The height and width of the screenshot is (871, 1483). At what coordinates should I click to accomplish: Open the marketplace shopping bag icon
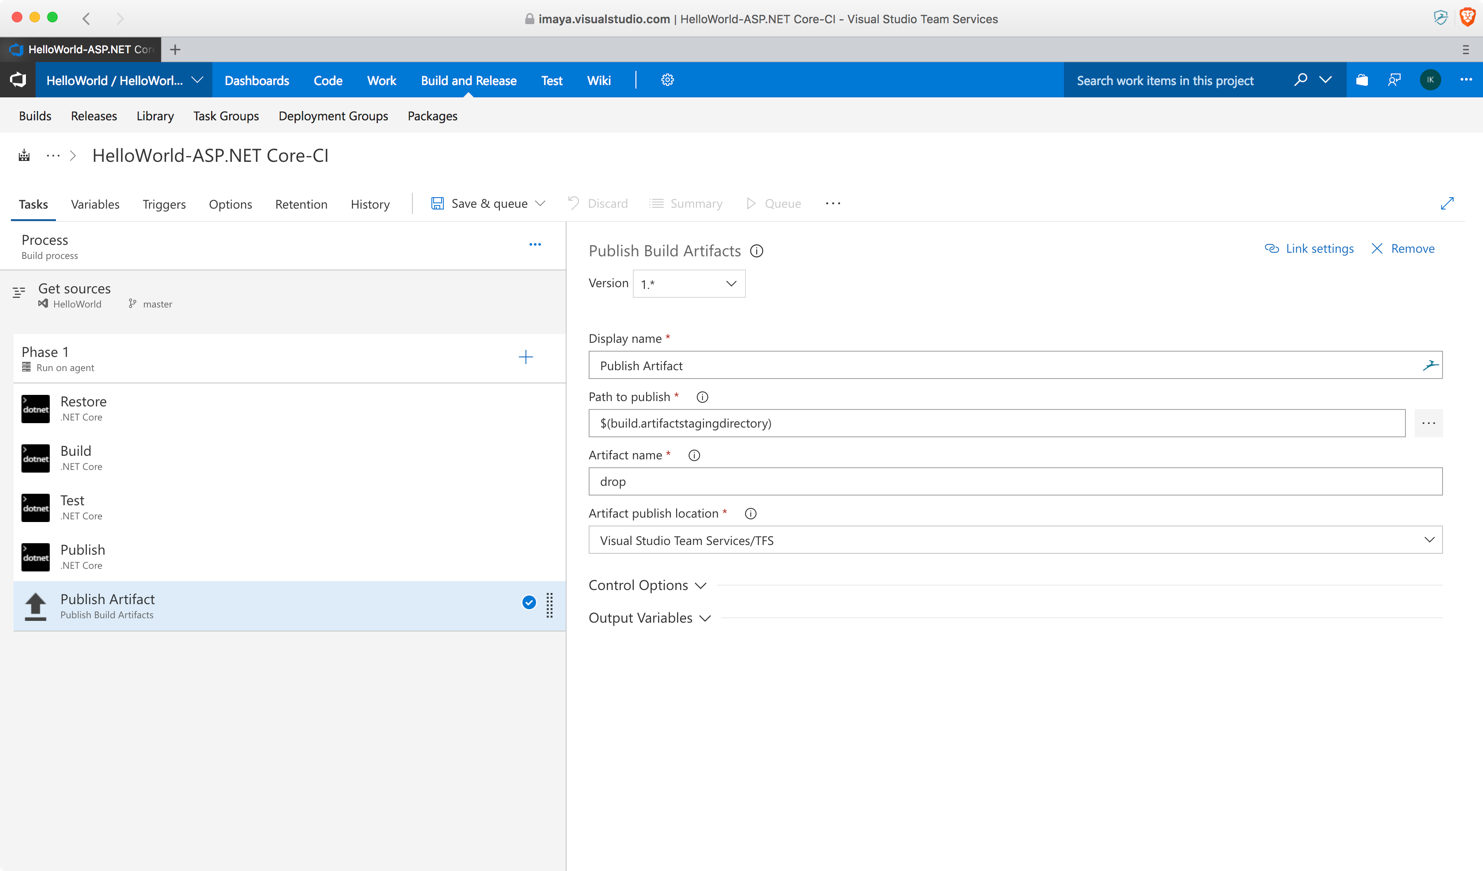[1362, 80]
